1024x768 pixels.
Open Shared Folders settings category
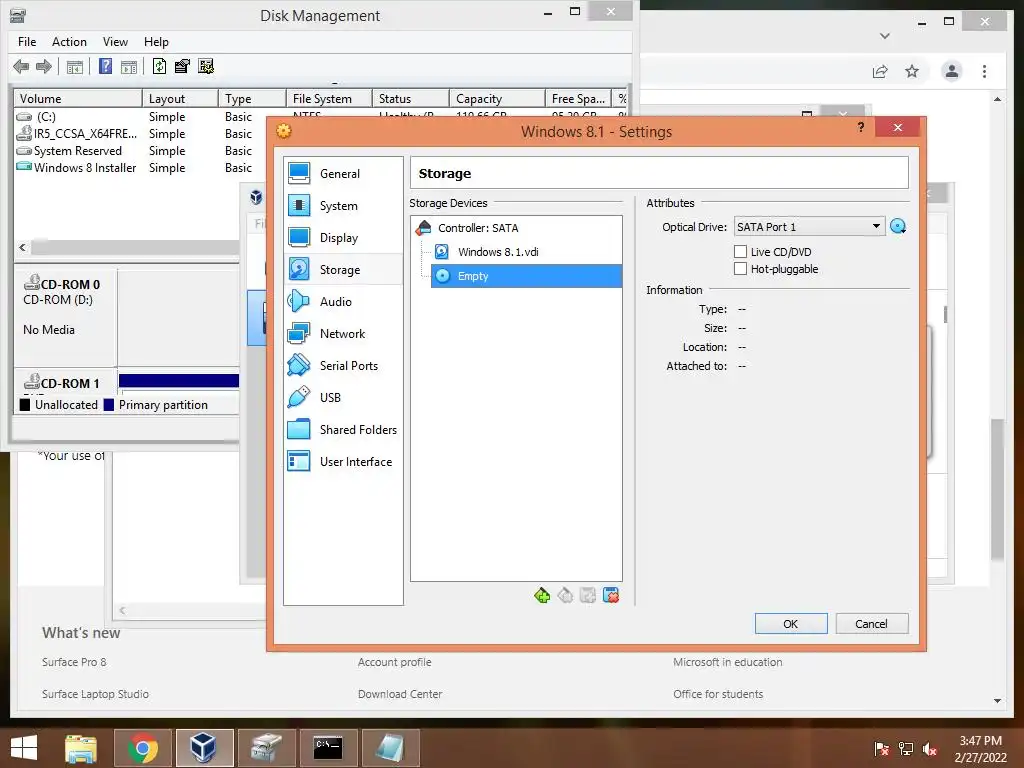(x=343, y=430)
